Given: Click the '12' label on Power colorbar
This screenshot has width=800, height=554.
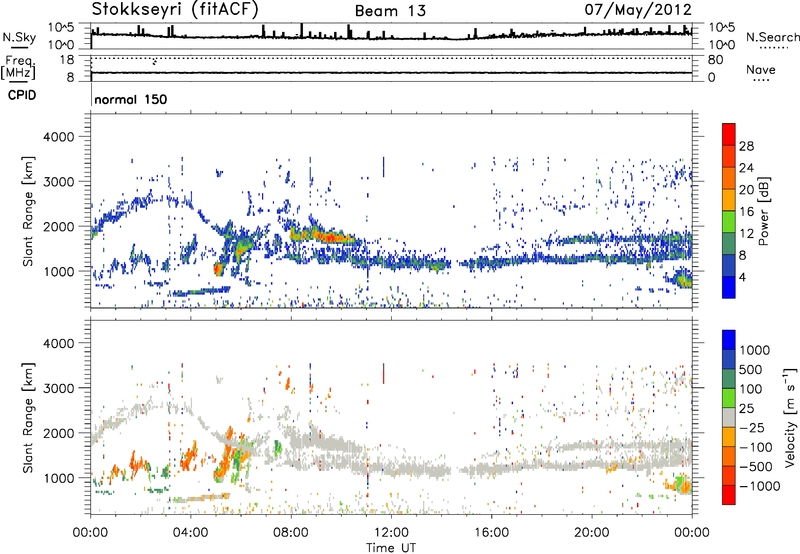Looking at the screenshot, I should 746,234.
